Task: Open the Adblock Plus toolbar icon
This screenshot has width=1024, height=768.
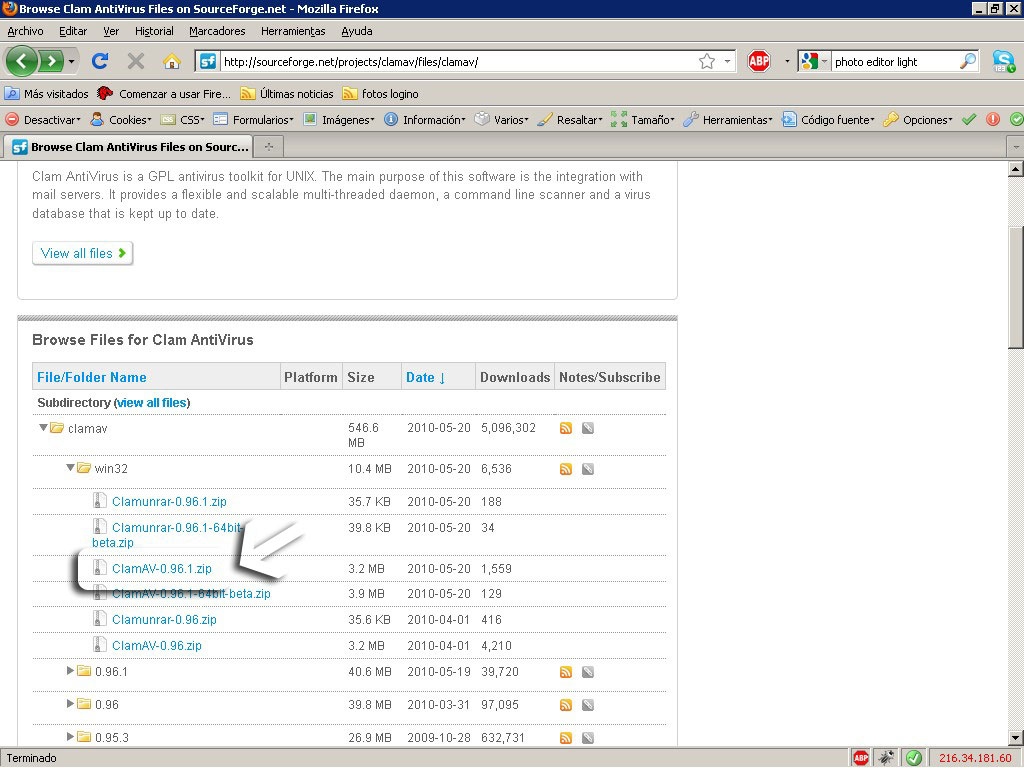Action: pyautogui.click(x=758, y=61)
